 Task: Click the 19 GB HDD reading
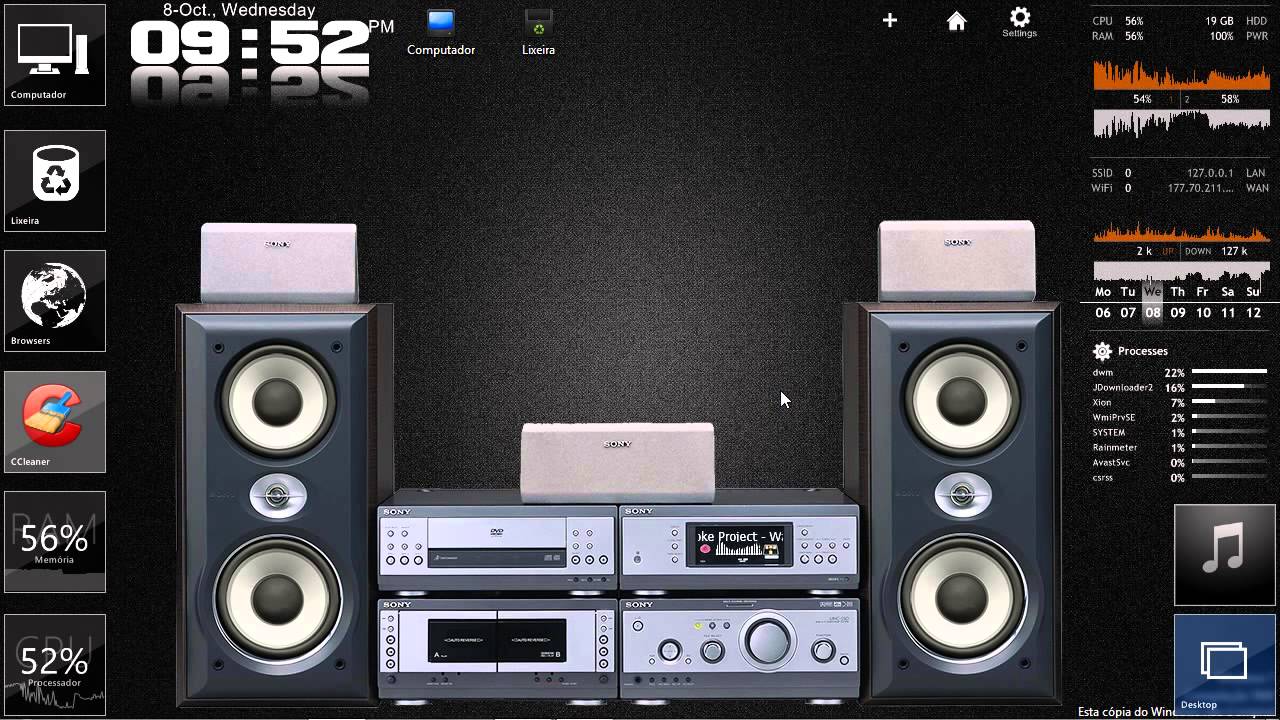1236,21
